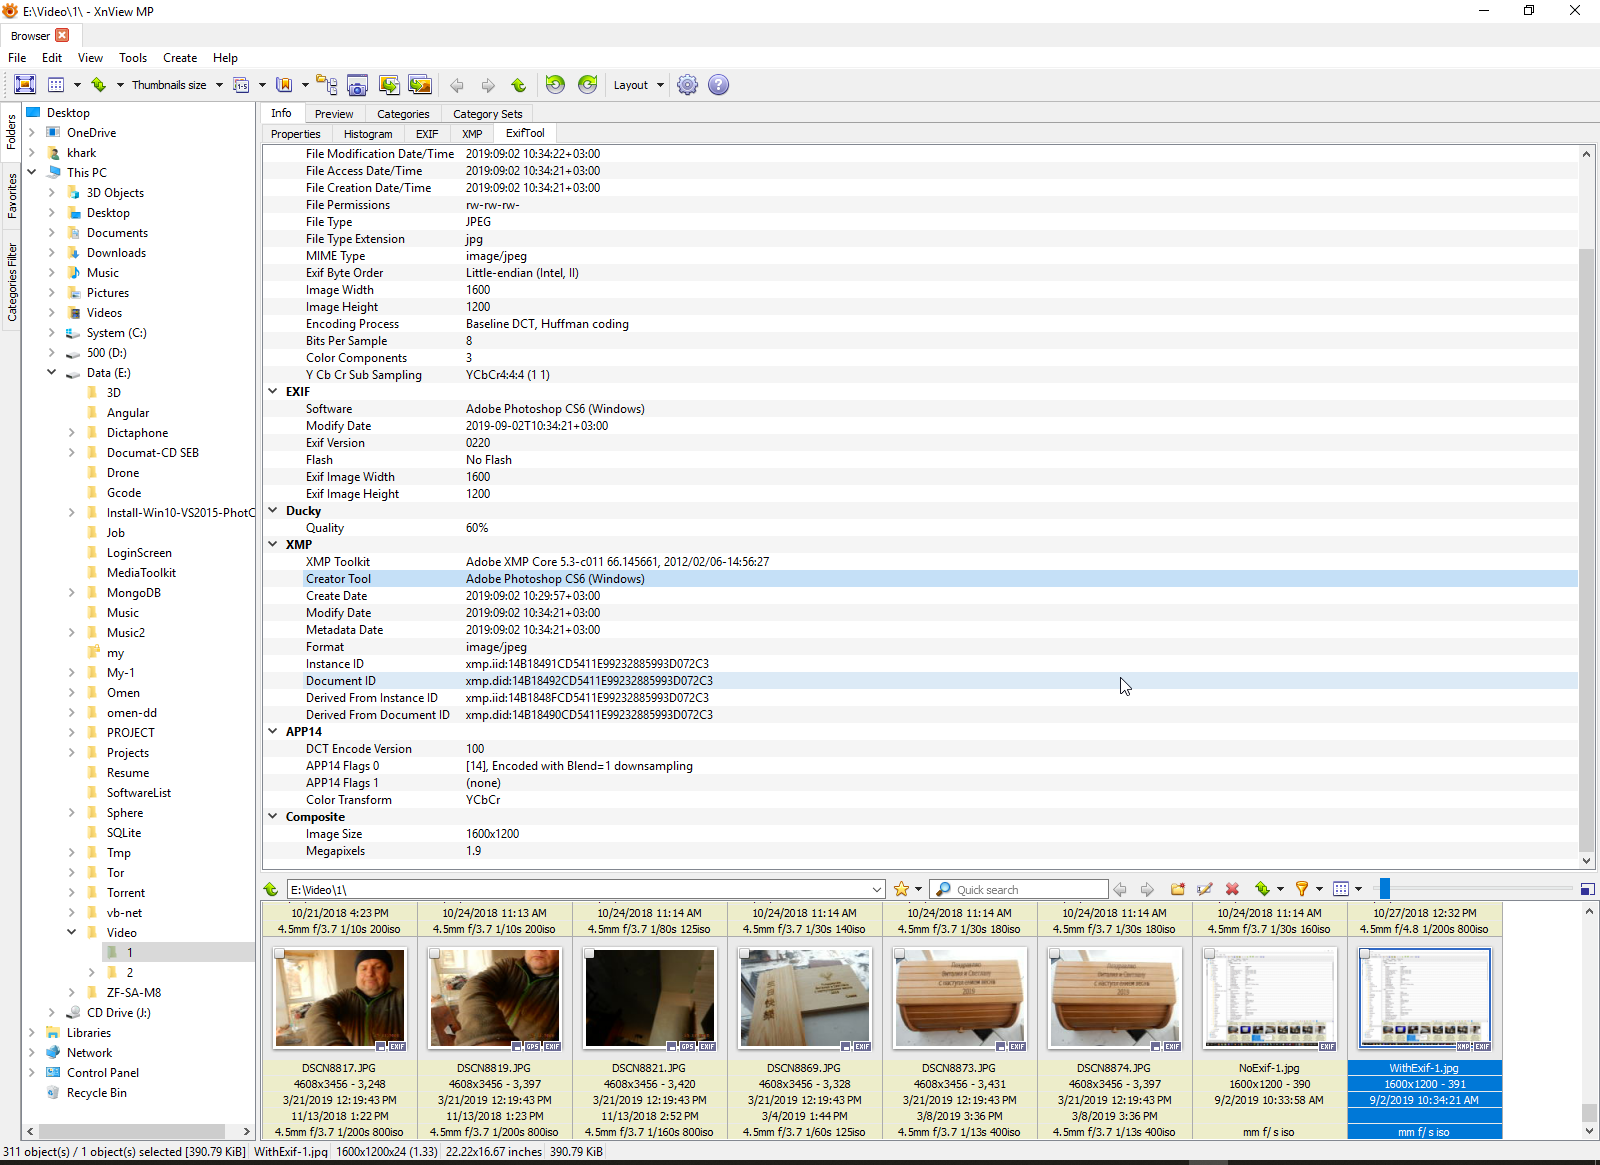Click the red X delete icon

coord(1232,889)
